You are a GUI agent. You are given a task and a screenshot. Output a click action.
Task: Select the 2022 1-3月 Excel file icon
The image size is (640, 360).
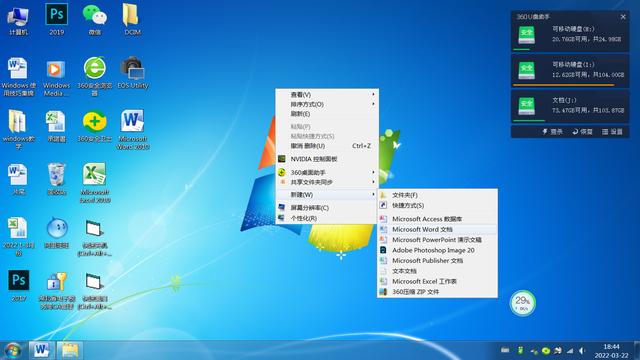pos(18,237)
